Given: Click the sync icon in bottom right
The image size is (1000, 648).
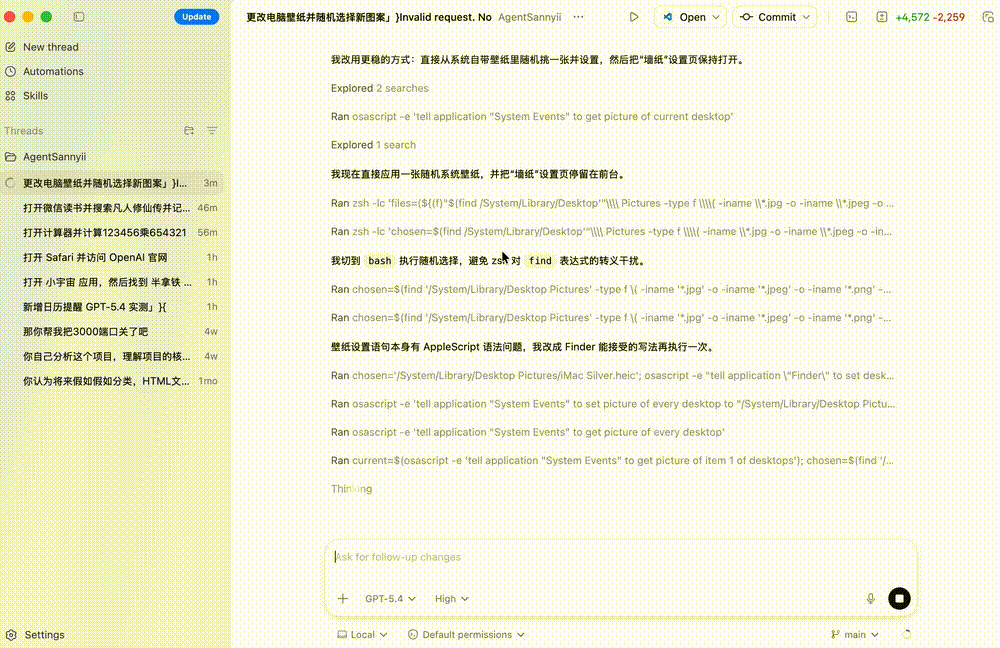Looking at the screenshot, I should [x=907, y=634].
